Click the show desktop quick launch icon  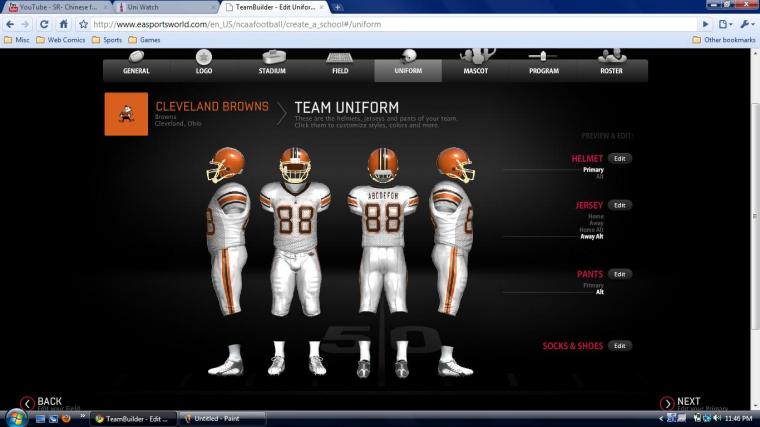point(41,419)
